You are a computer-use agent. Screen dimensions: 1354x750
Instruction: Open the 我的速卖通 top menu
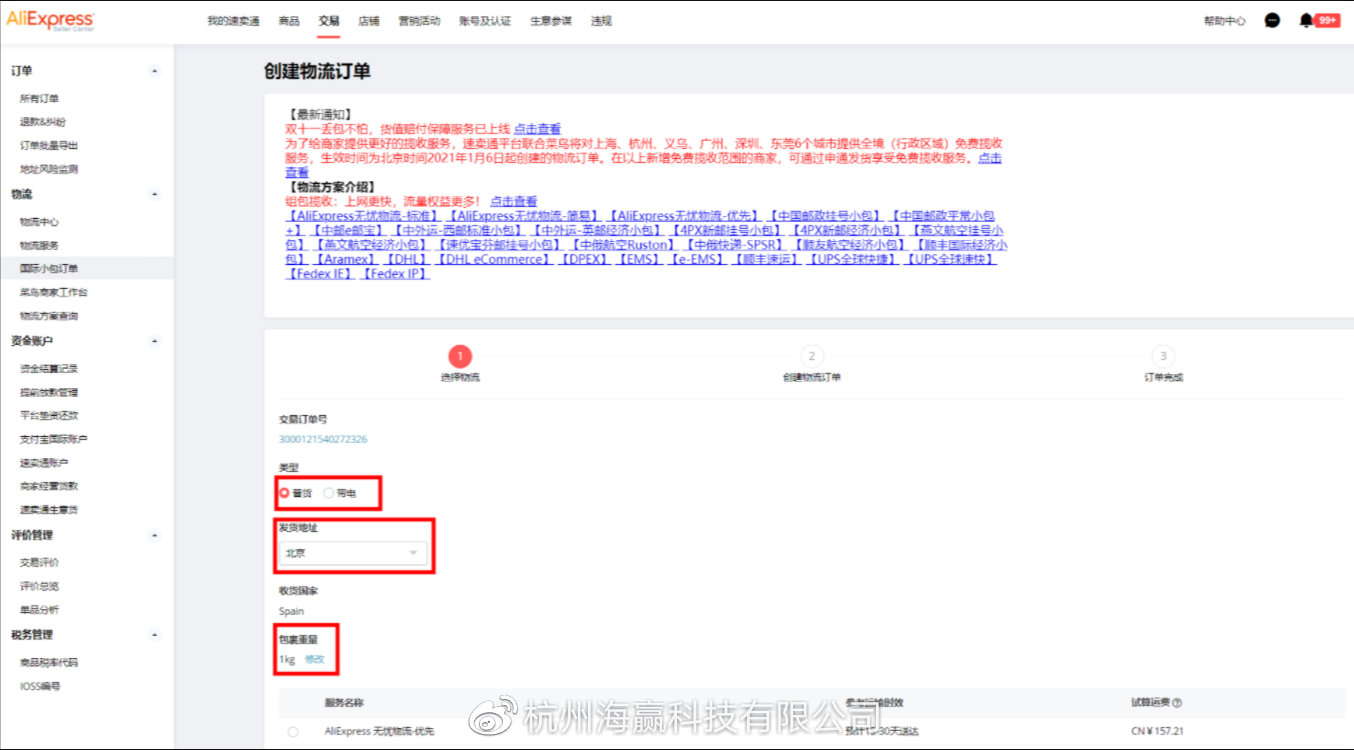point(233,21)
